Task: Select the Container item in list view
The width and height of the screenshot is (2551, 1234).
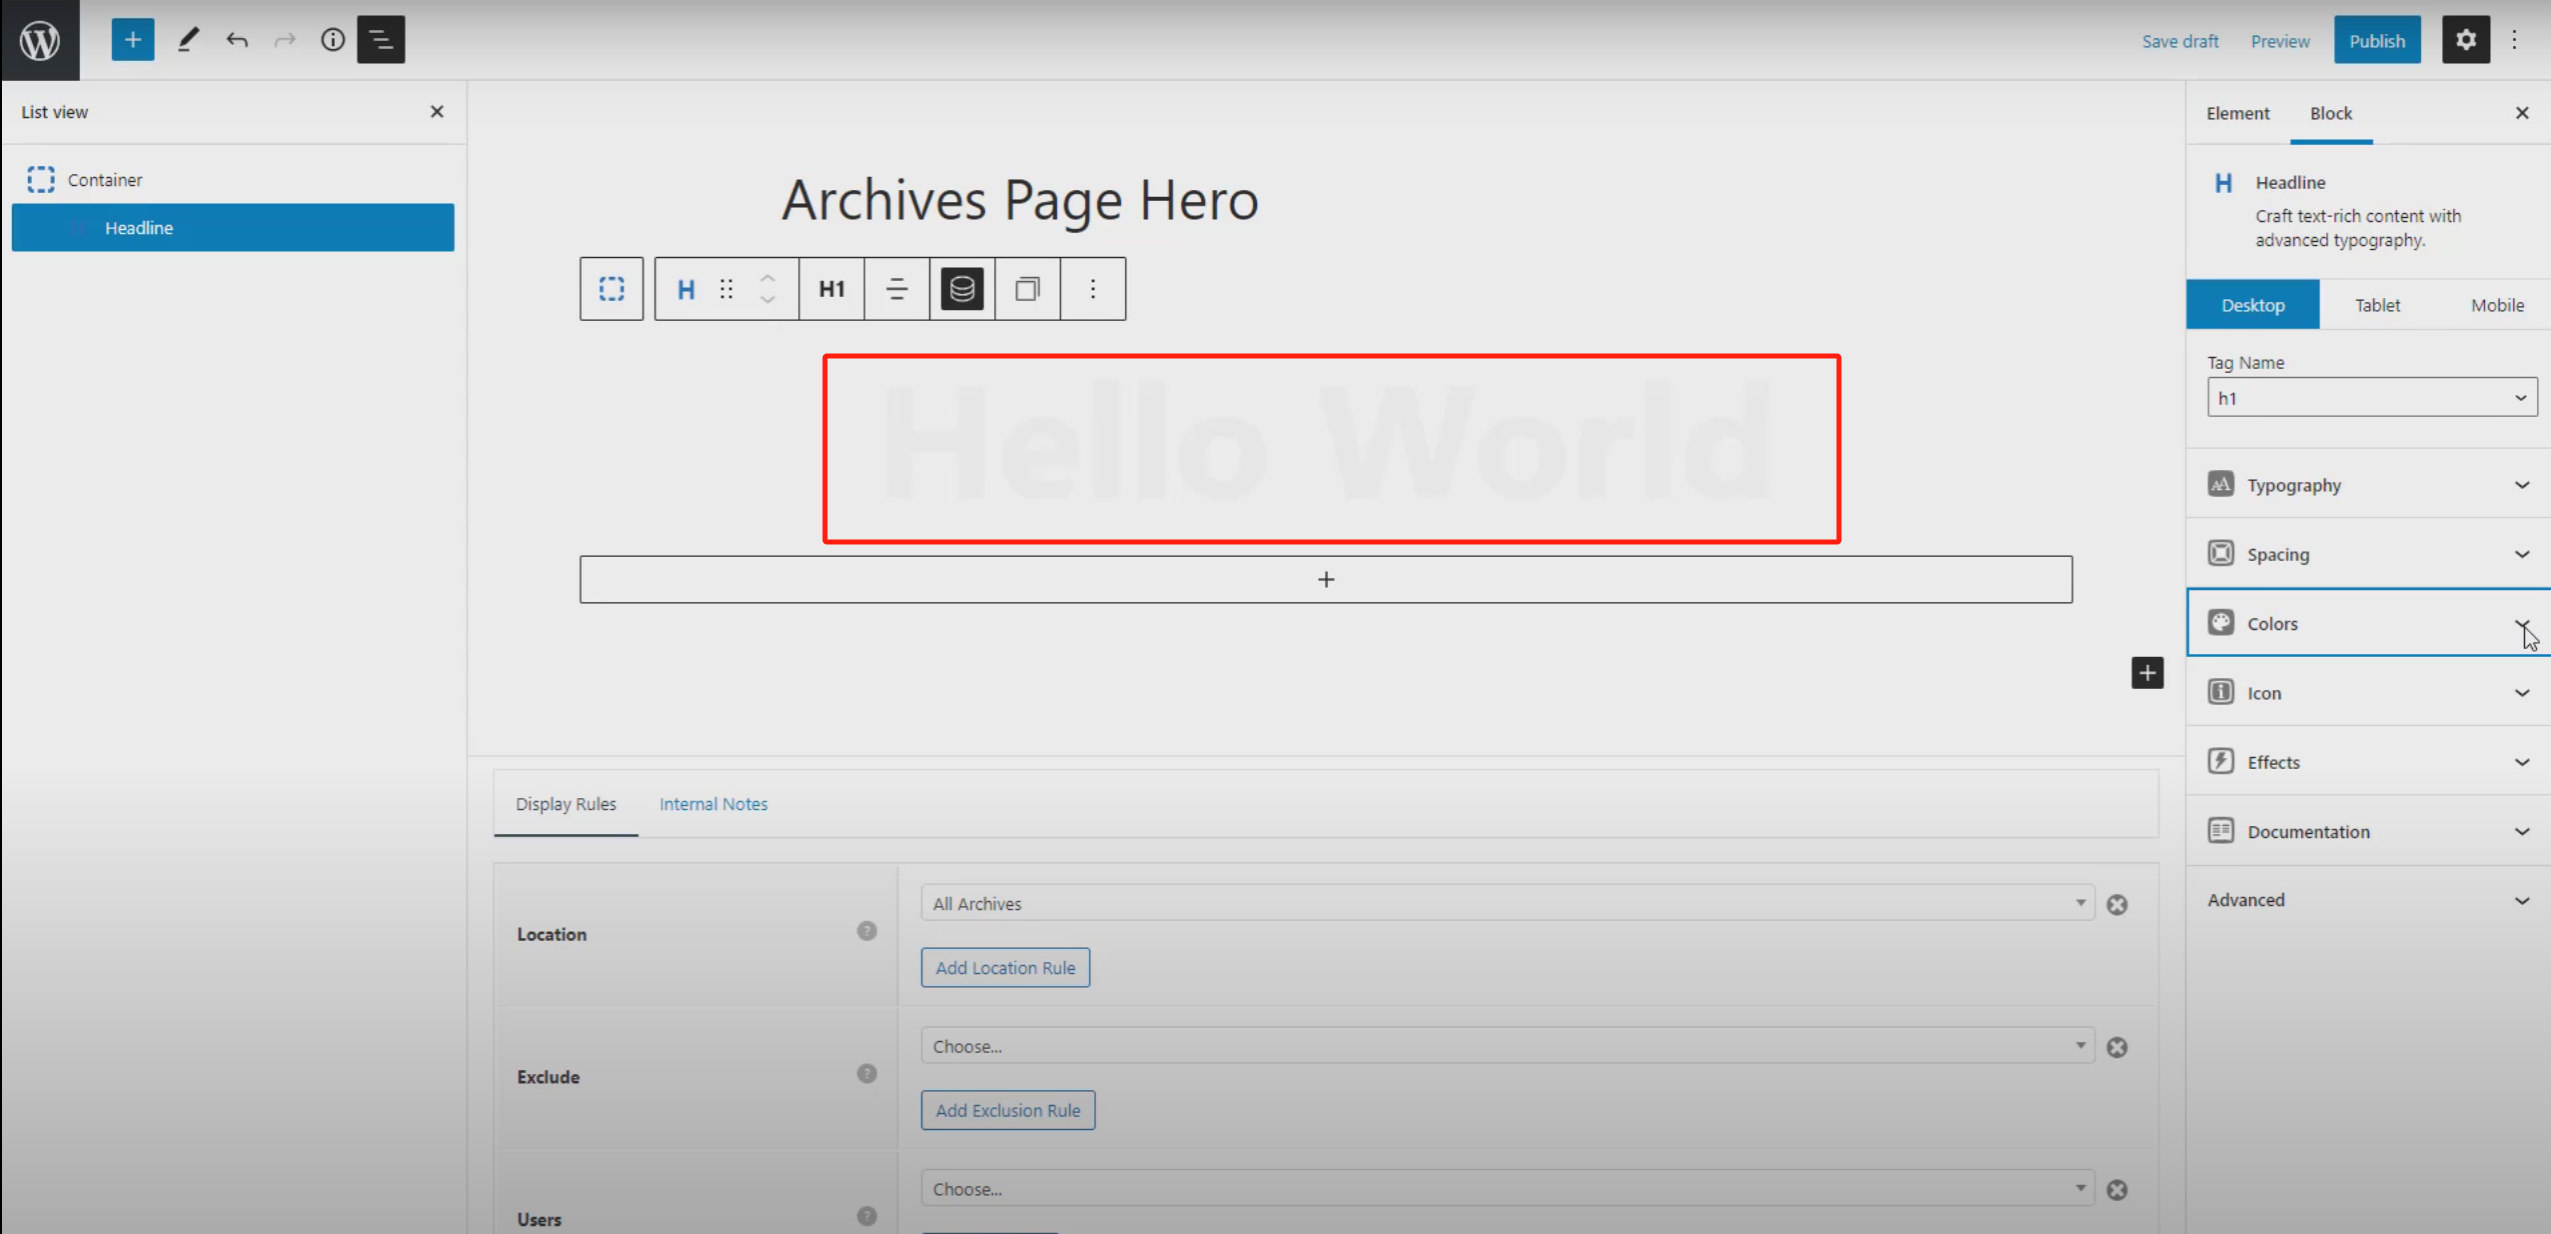Action: click(105, 180)
